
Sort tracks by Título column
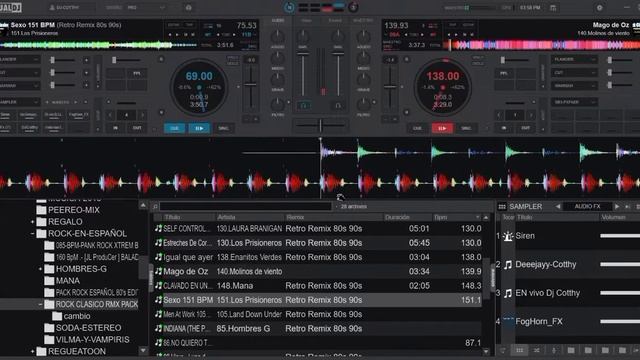point(189,217)
